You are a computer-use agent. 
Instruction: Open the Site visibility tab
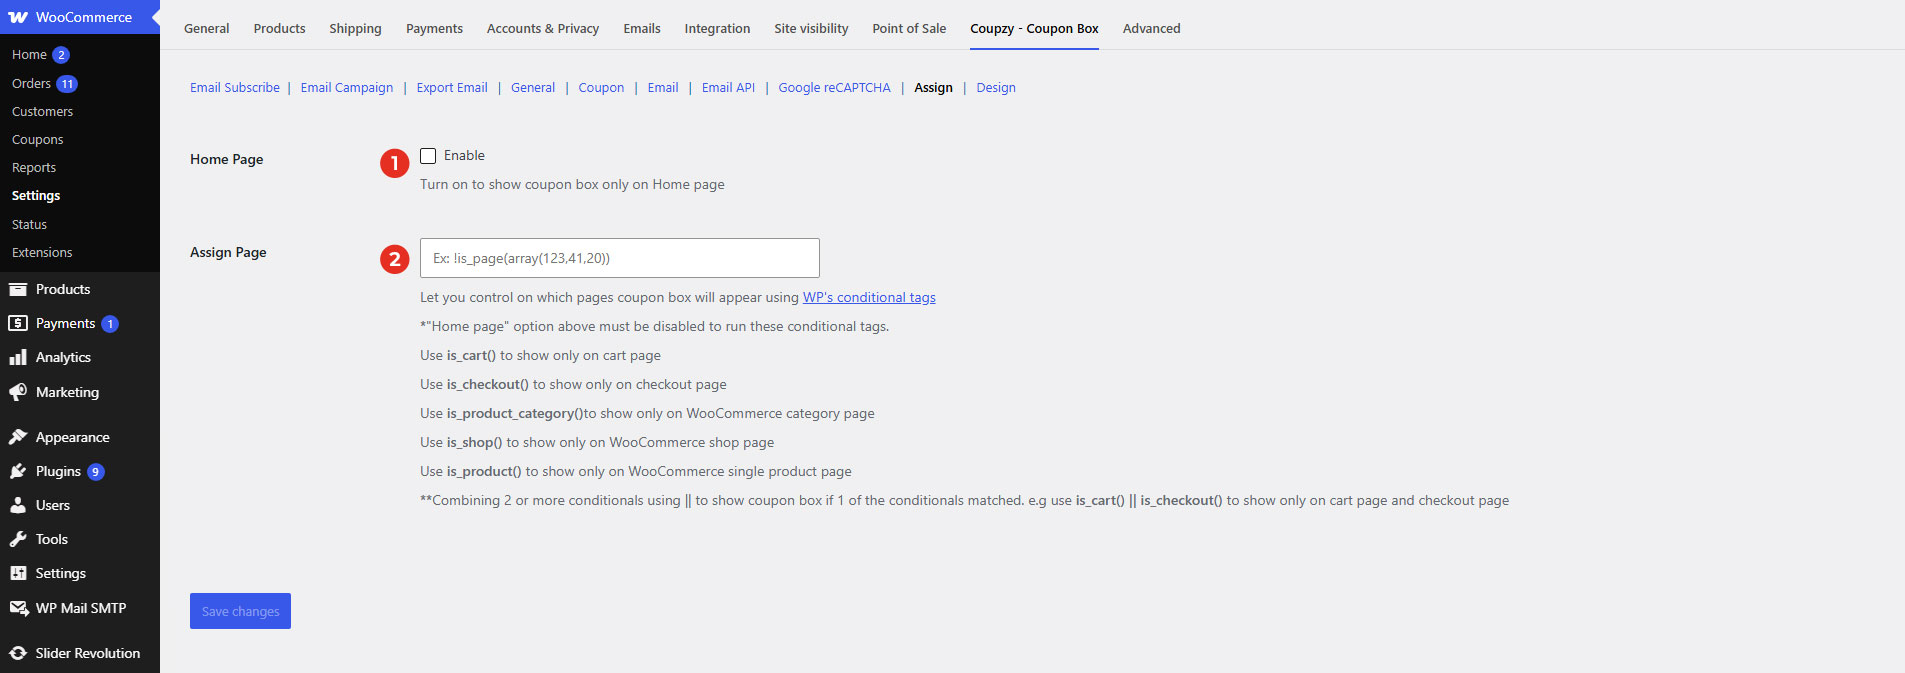click(811, 28)
